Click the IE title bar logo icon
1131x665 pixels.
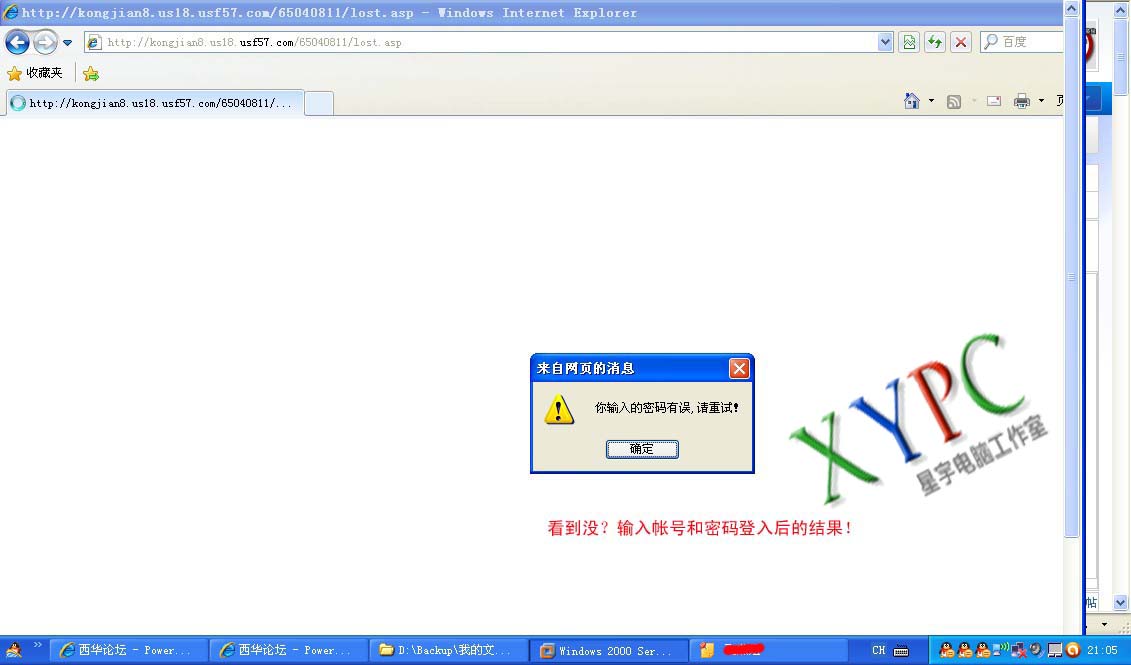pos(10,12)
